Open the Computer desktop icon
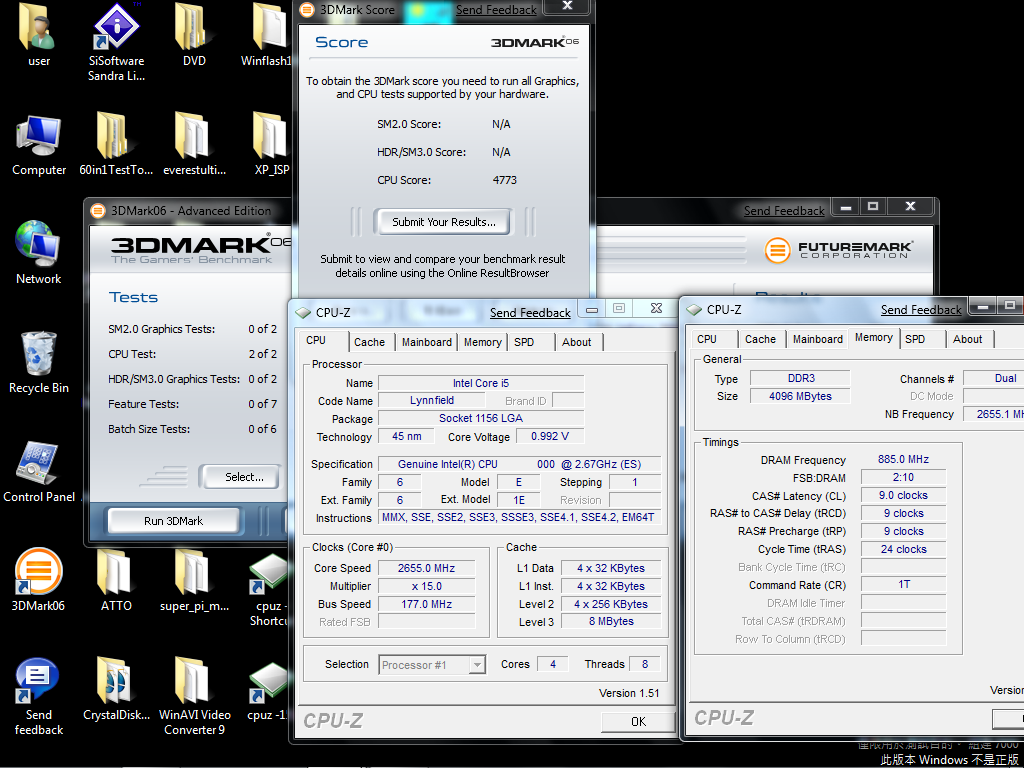The width and height of the screenshot is (1024, 768). tap(39, 145)
